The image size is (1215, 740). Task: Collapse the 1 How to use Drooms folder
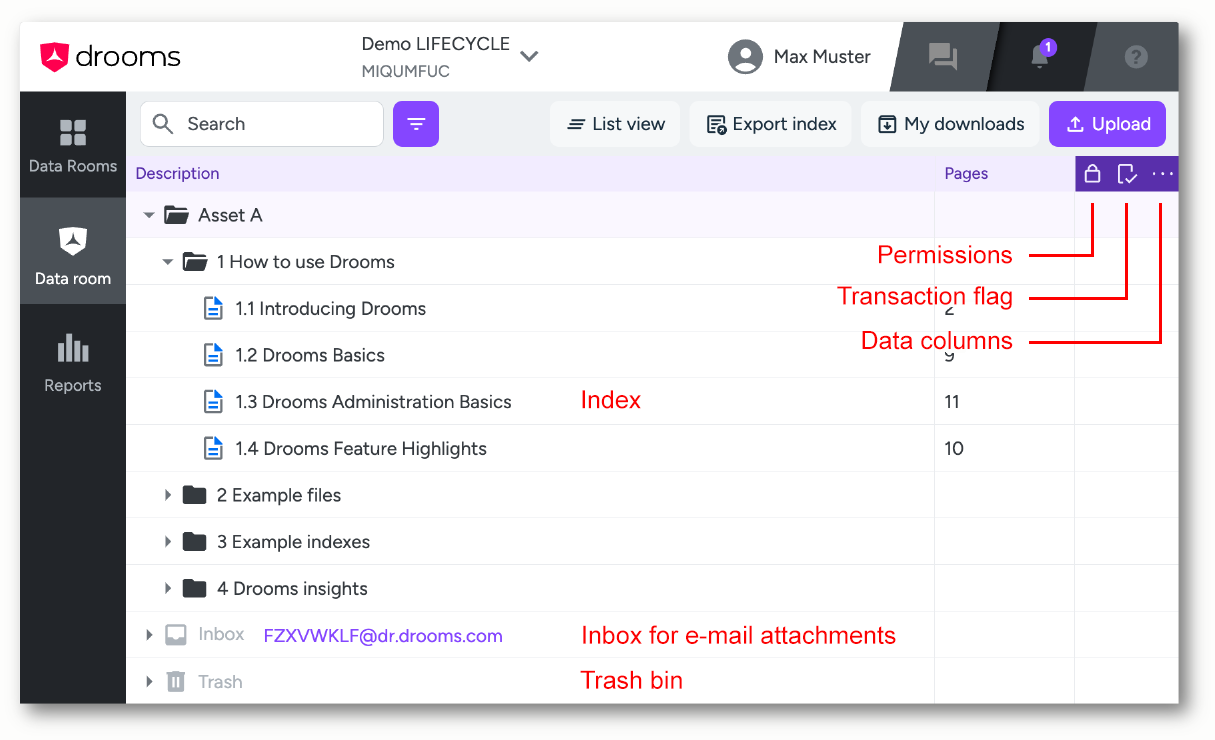168,262
